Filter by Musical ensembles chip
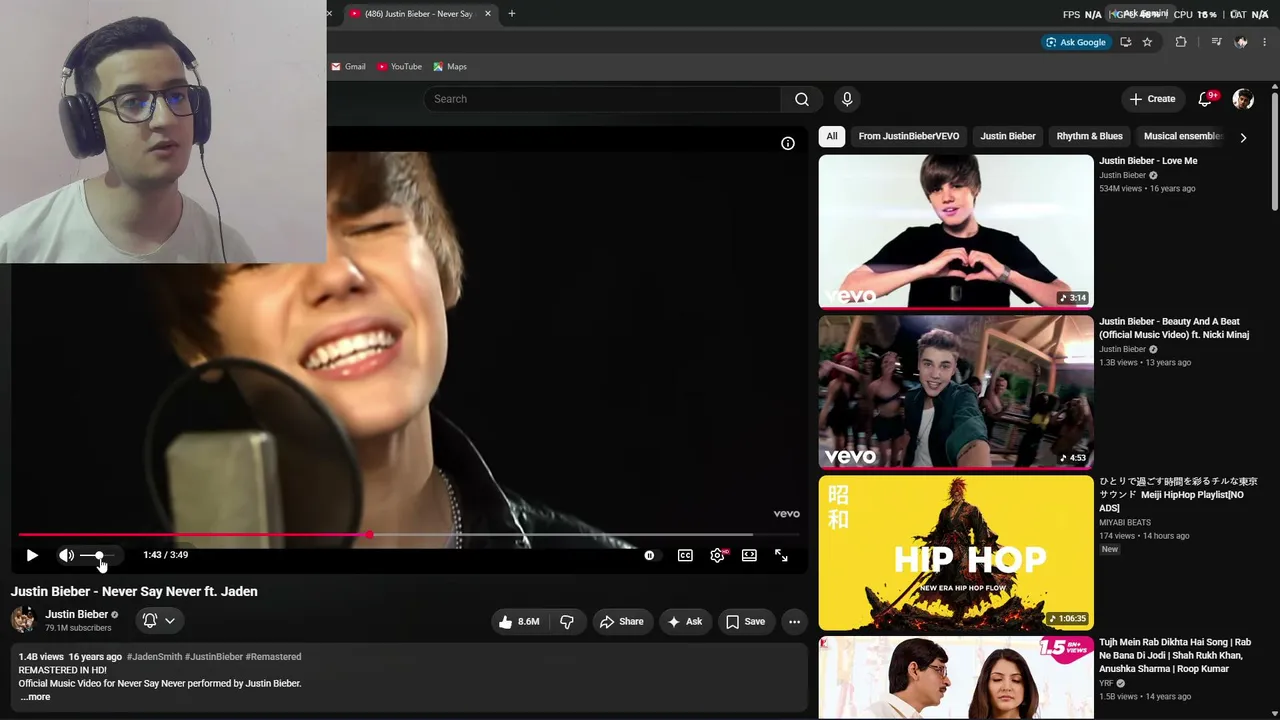 click(x=1183, y=136)
